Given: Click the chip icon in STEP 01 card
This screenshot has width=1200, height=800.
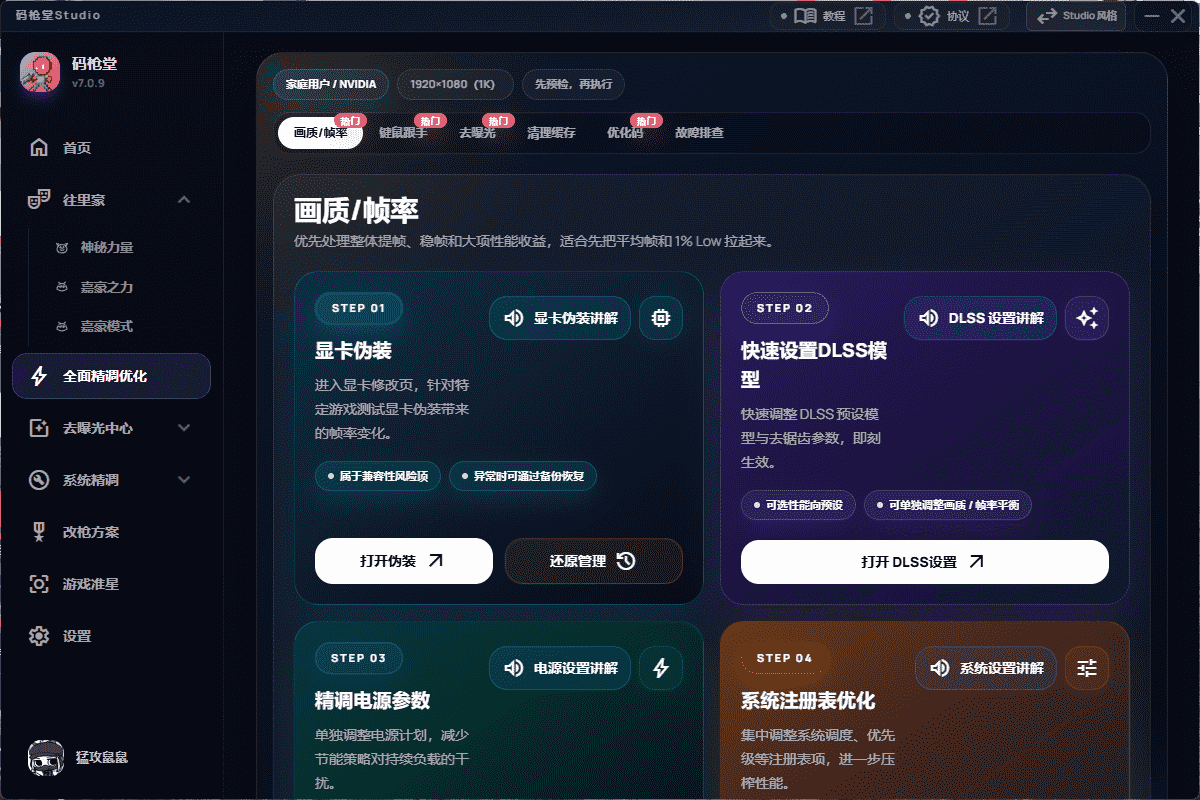Looking at the screenshot, I should point(661,319).
